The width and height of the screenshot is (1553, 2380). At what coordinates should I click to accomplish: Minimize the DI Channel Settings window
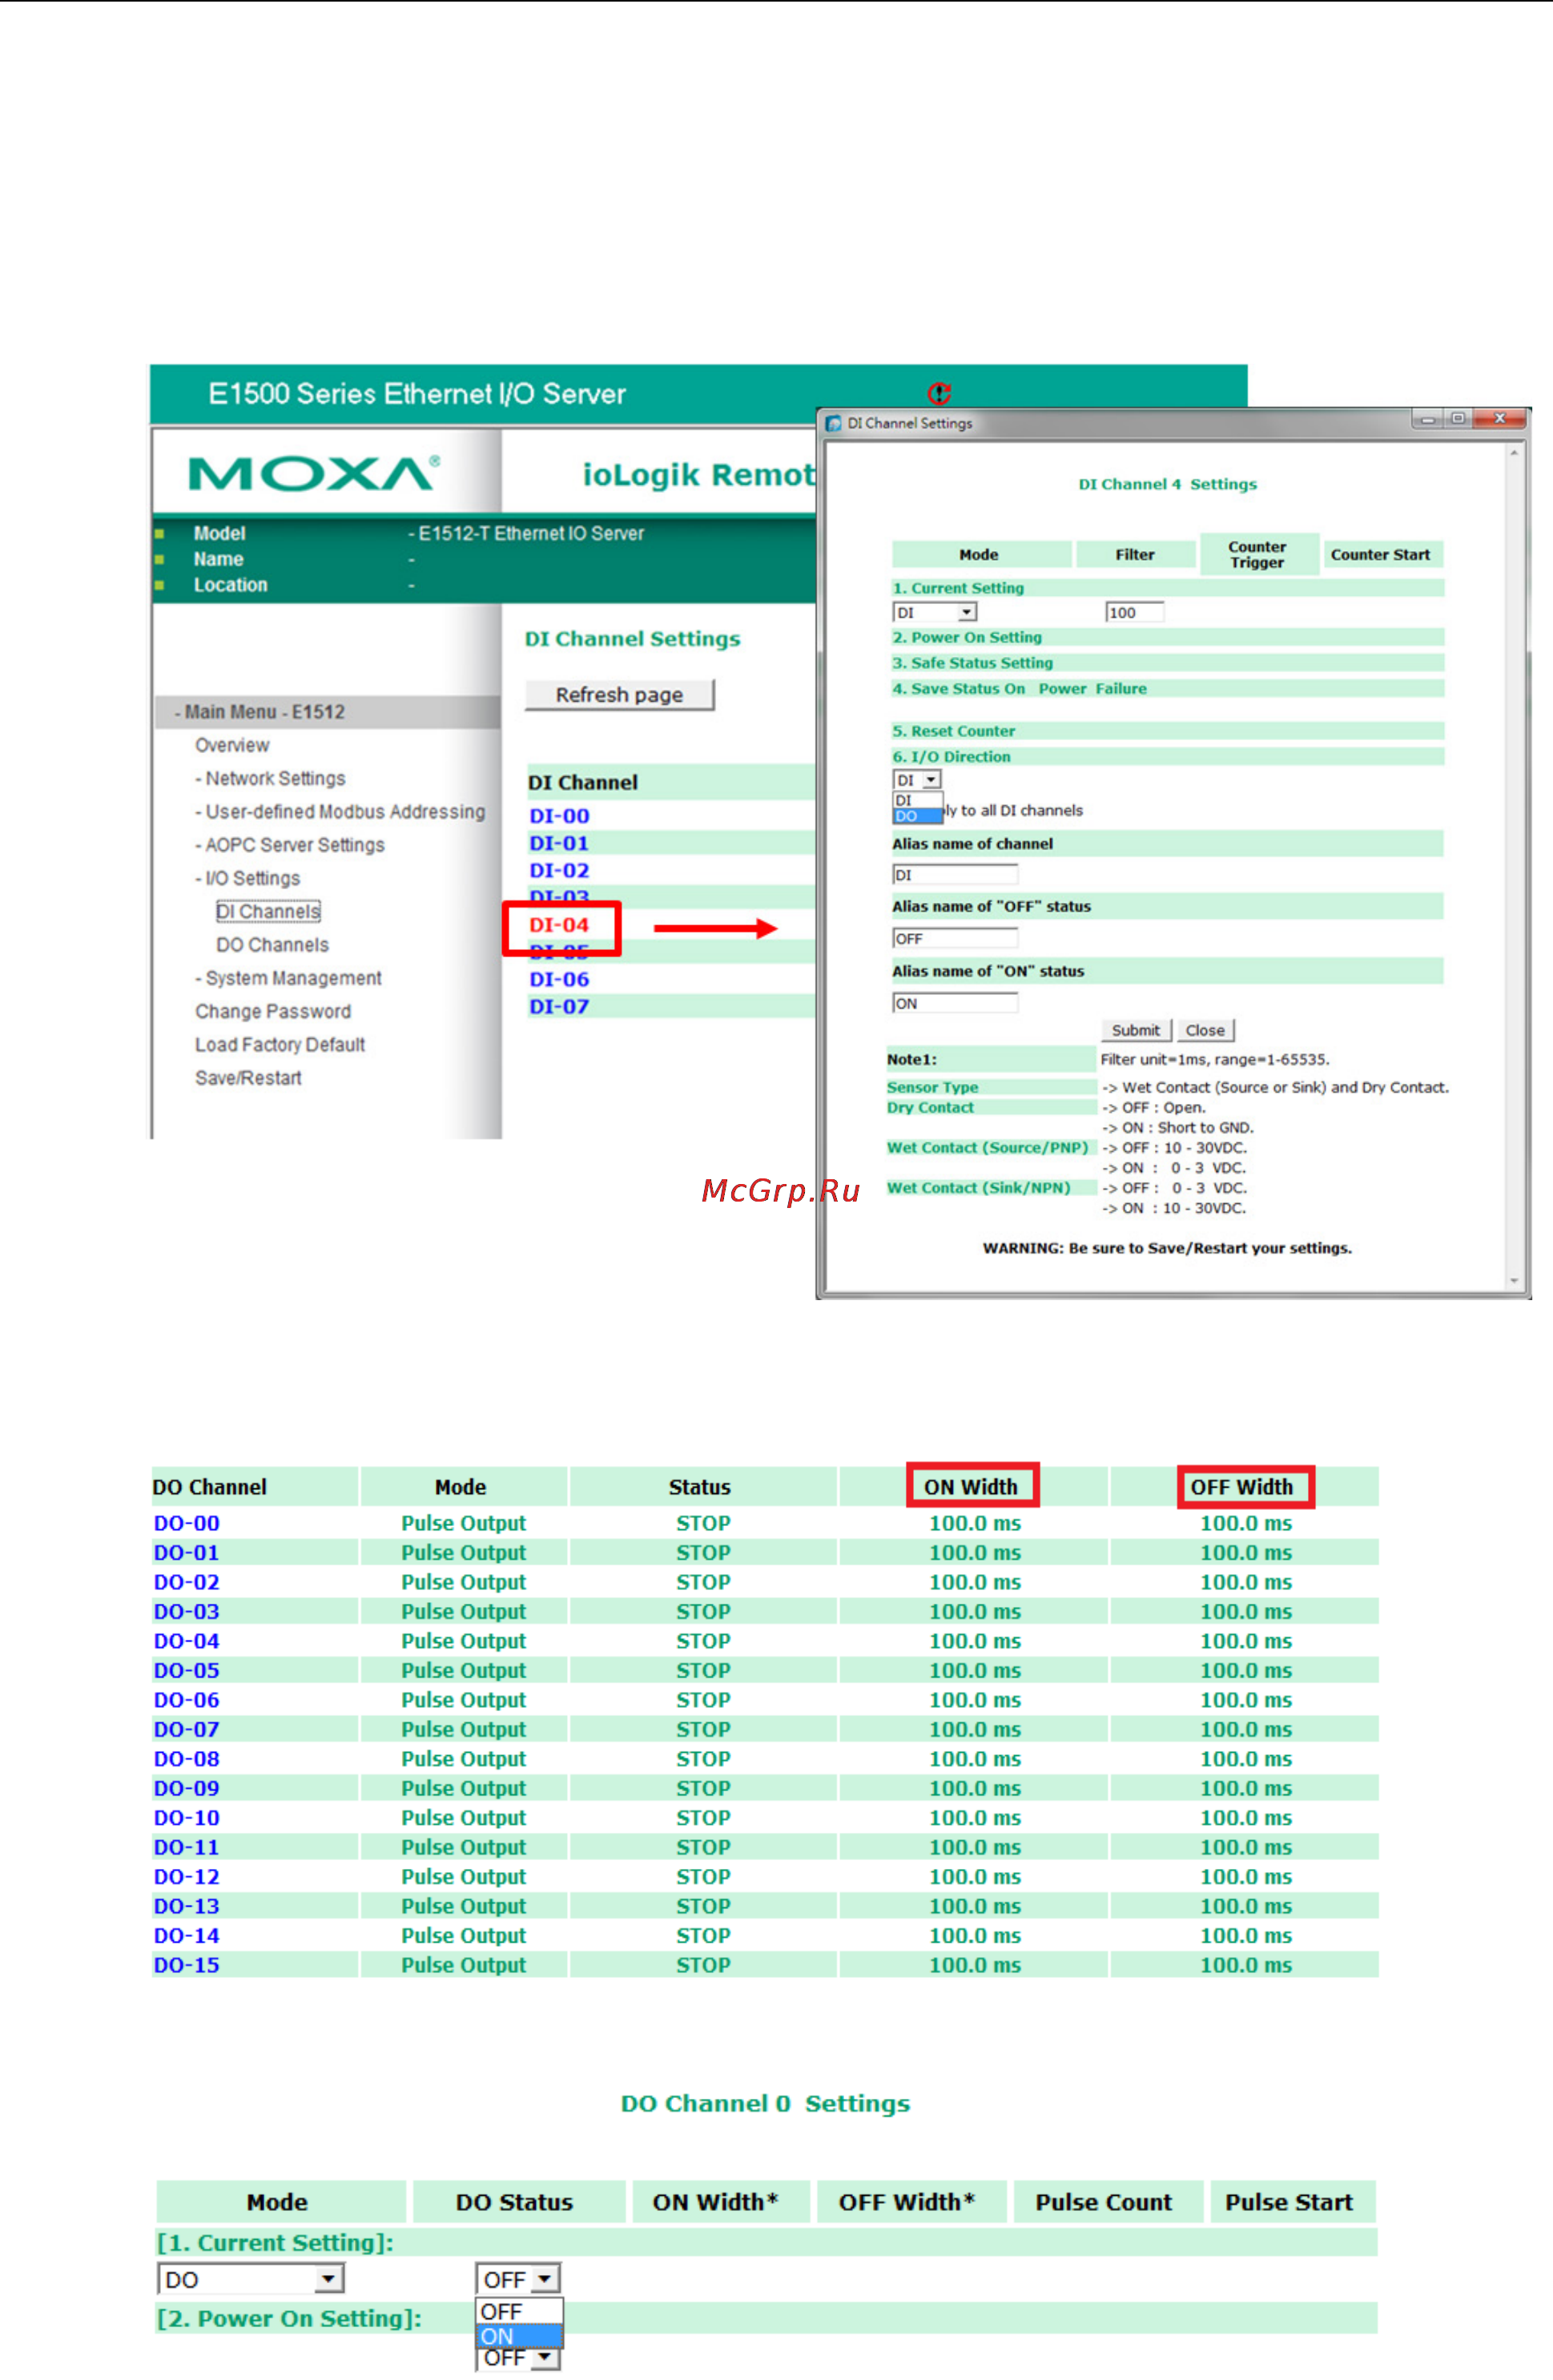click(x=1427, y=419)
